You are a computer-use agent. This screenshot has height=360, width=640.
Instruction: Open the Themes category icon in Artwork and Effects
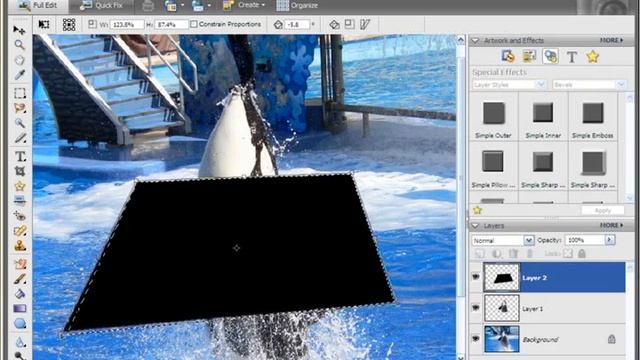529,56
